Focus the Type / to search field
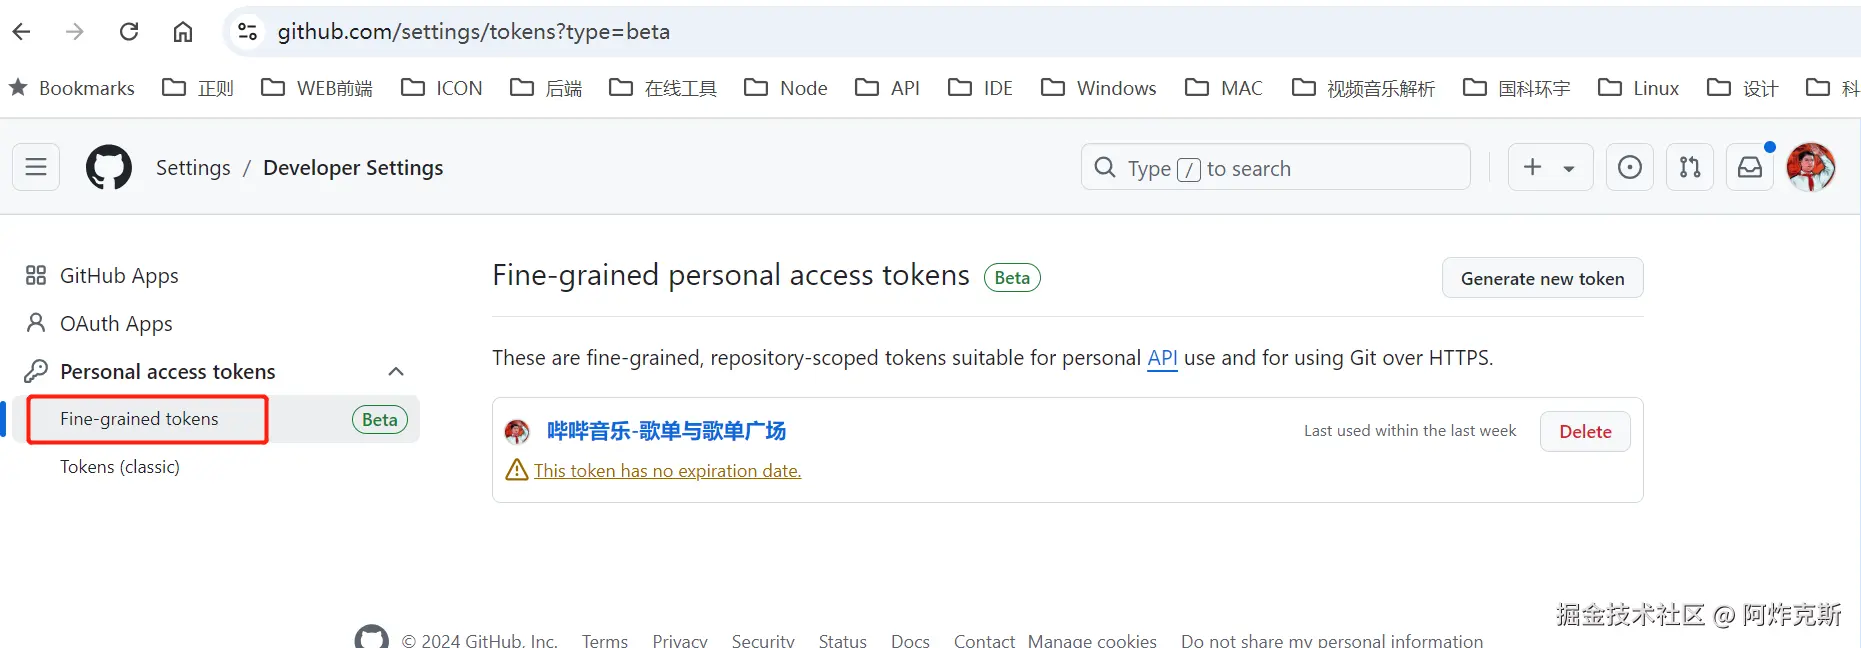Viewport: 1861px width, 648px height. (x=1275, y=168)
